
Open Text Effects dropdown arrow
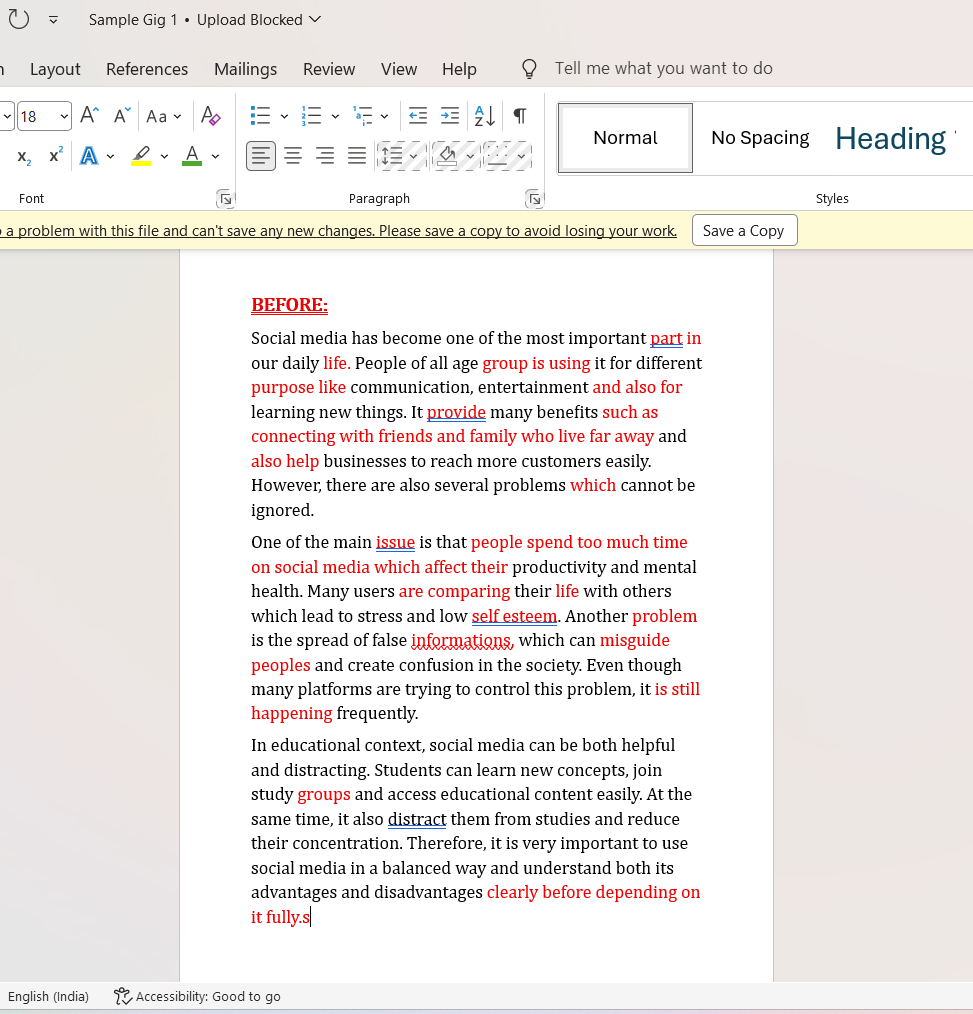(110, 156)
